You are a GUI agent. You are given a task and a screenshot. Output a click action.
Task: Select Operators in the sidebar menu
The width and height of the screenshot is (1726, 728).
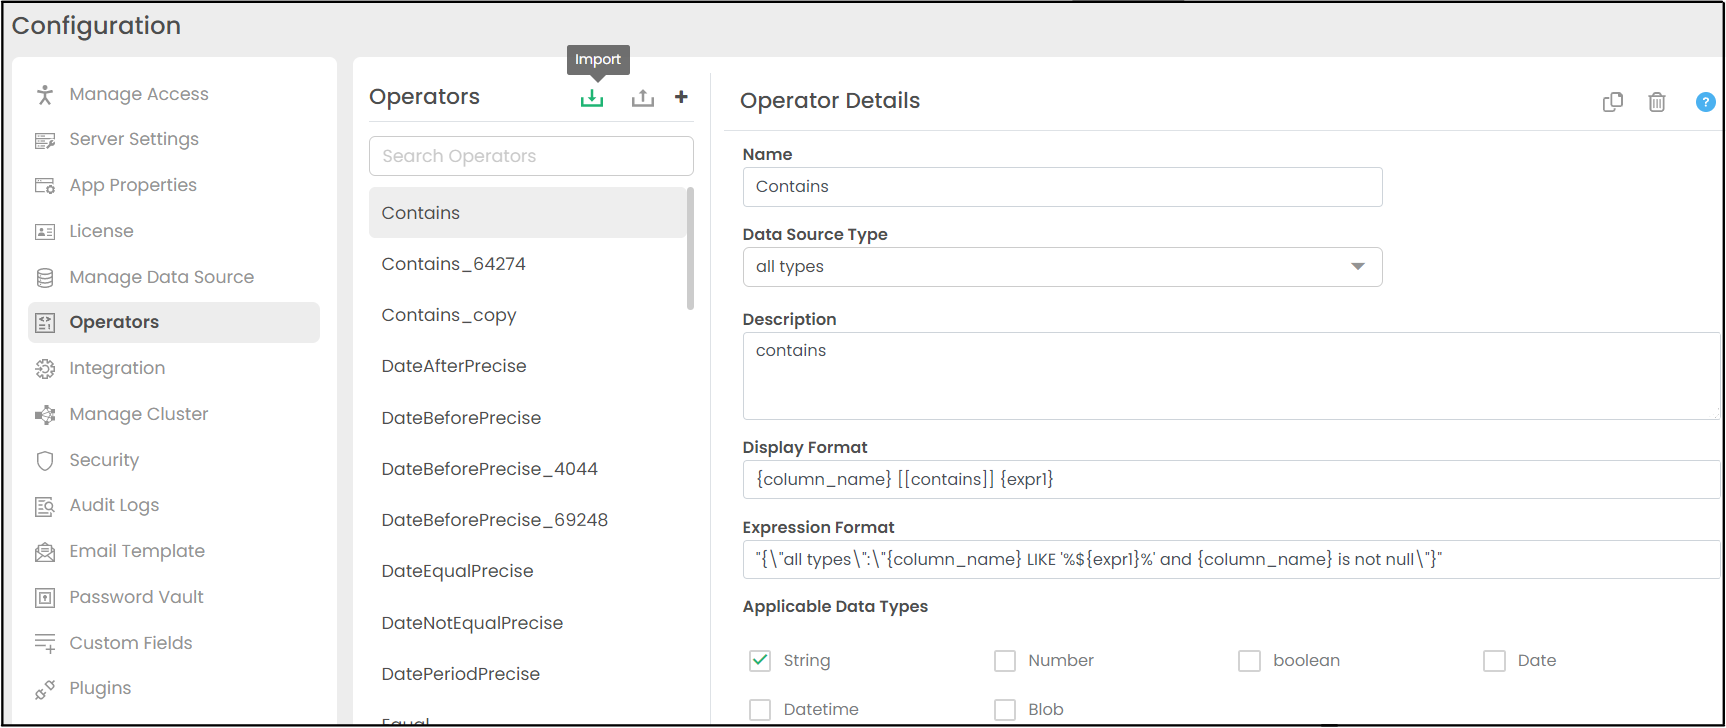pyautogui.click(x=174, y=322)
